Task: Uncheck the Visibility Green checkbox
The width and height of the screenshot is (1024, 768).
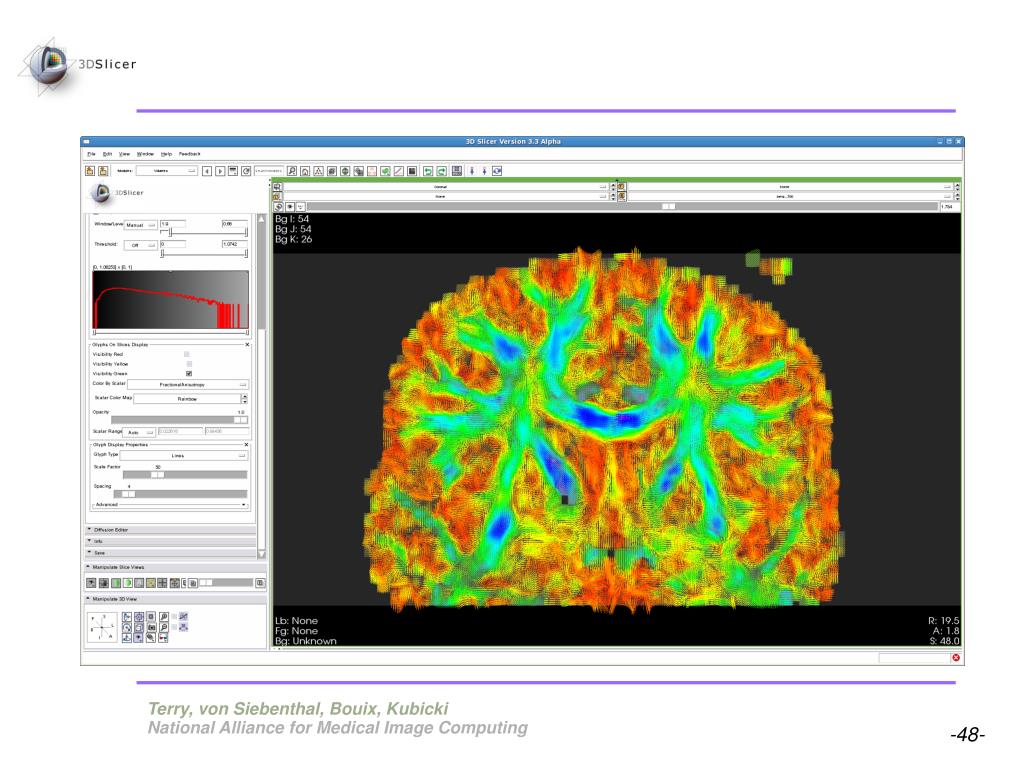Action: 189,374
